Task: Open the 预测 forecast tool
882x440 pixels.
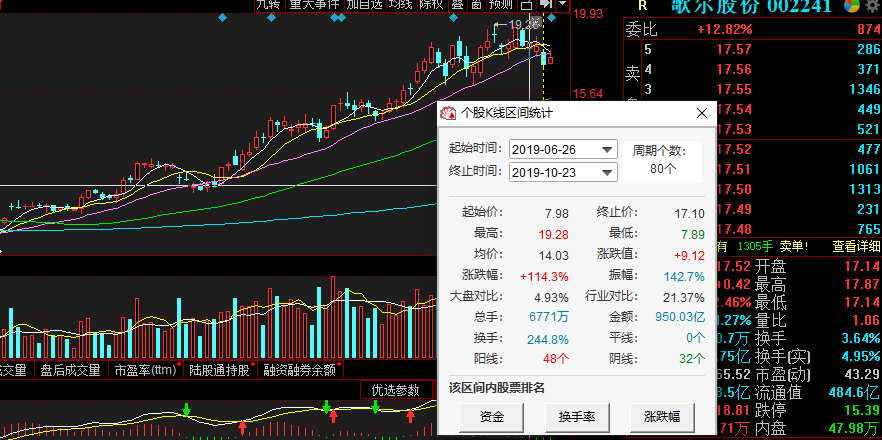Action: [501, 5]
